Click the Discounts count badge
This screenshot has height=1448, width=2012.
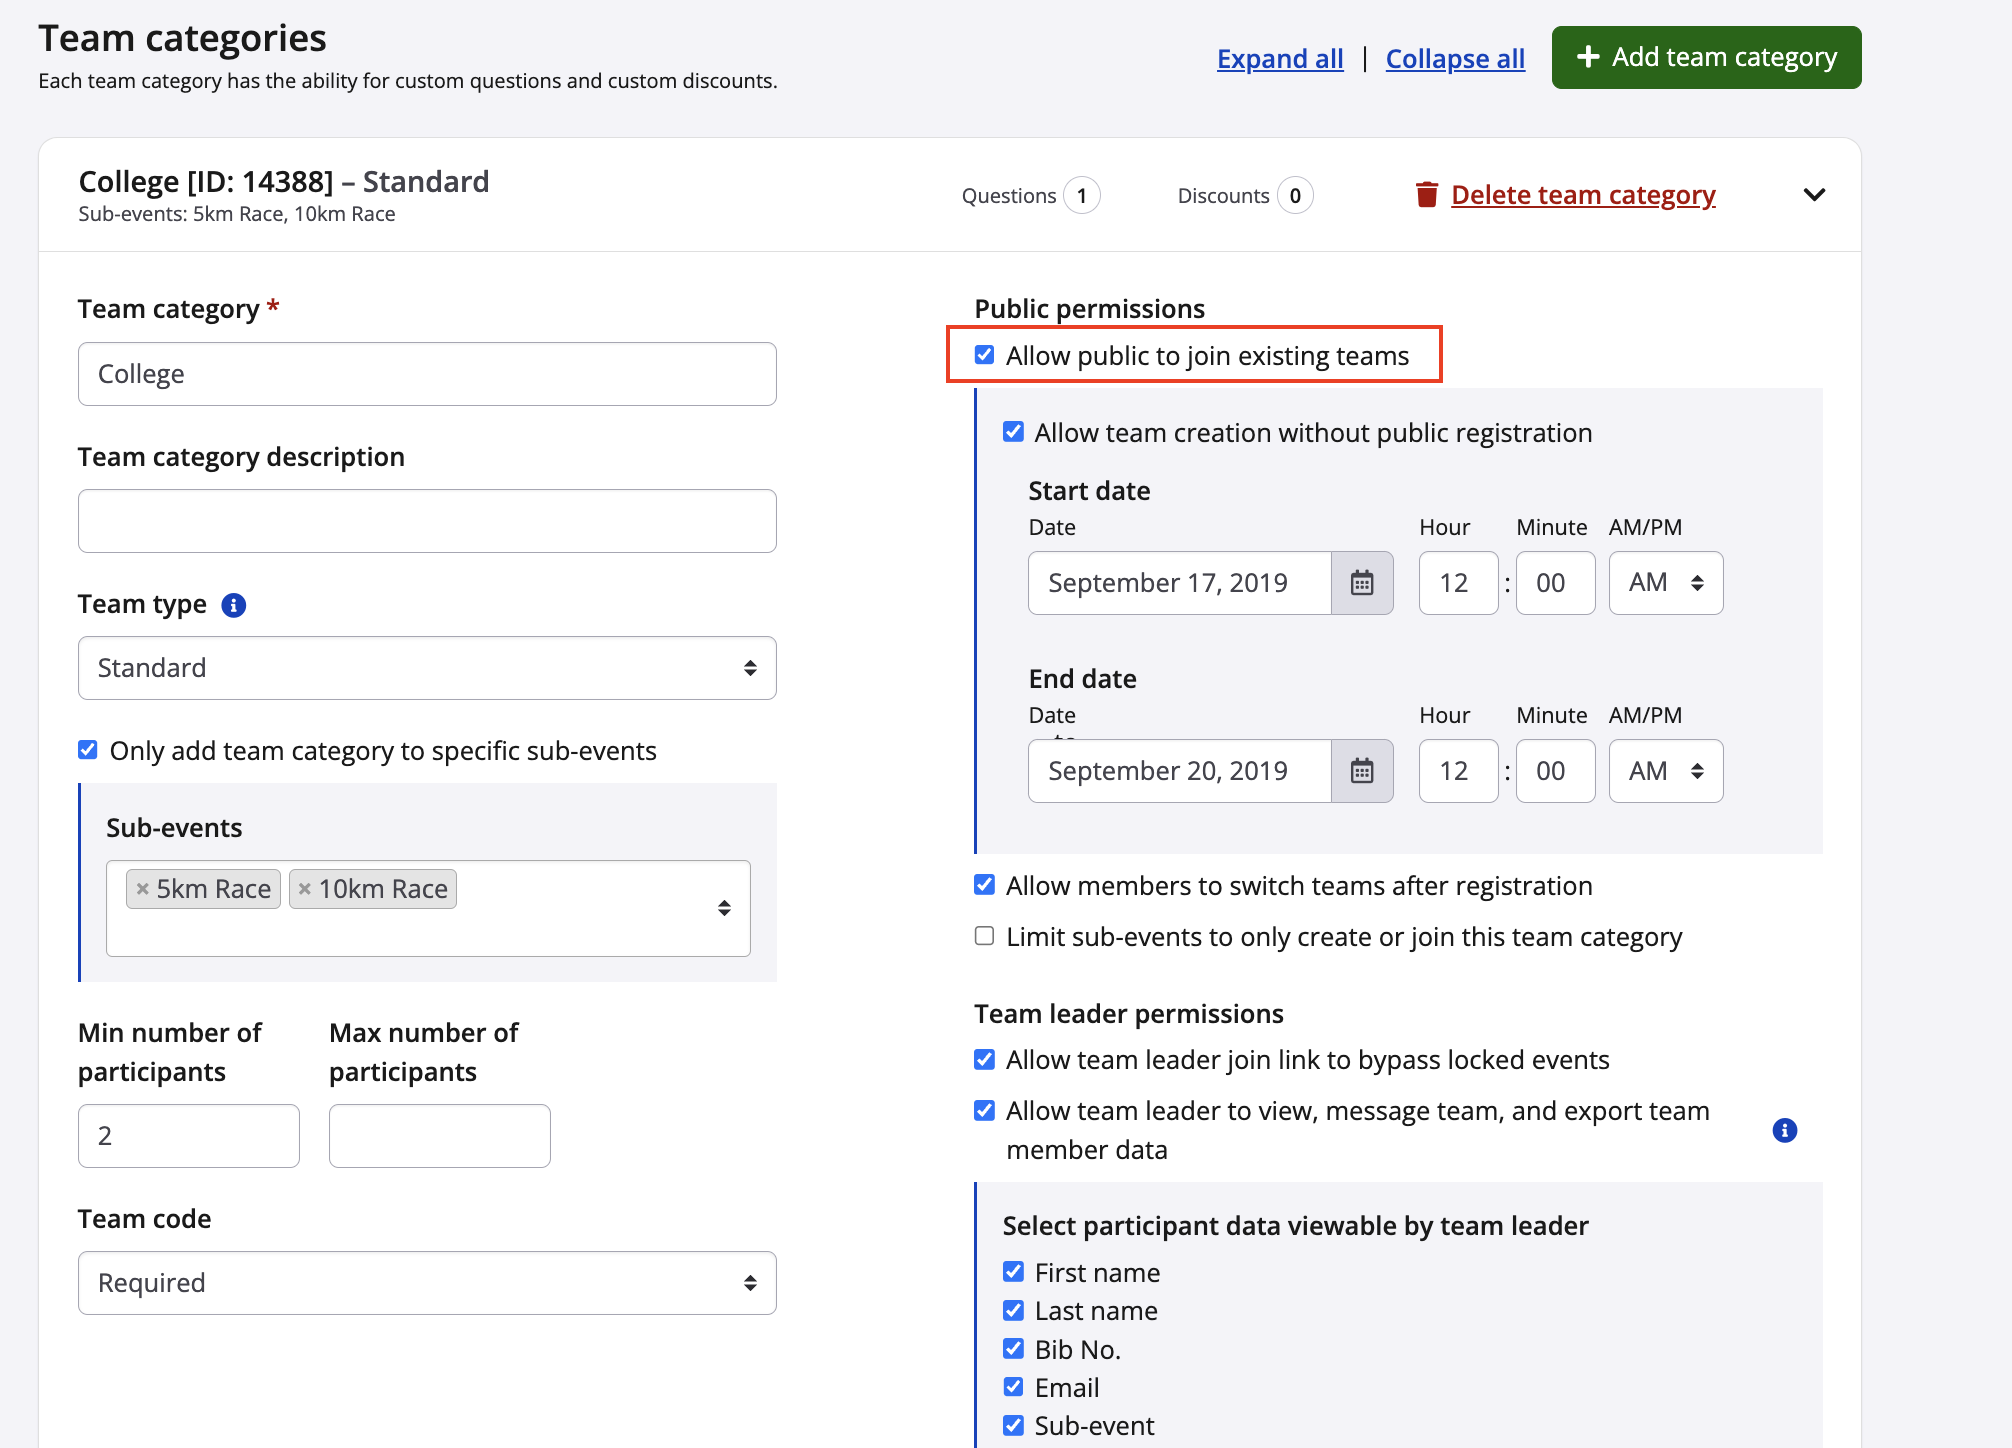tap(1294, 196)
